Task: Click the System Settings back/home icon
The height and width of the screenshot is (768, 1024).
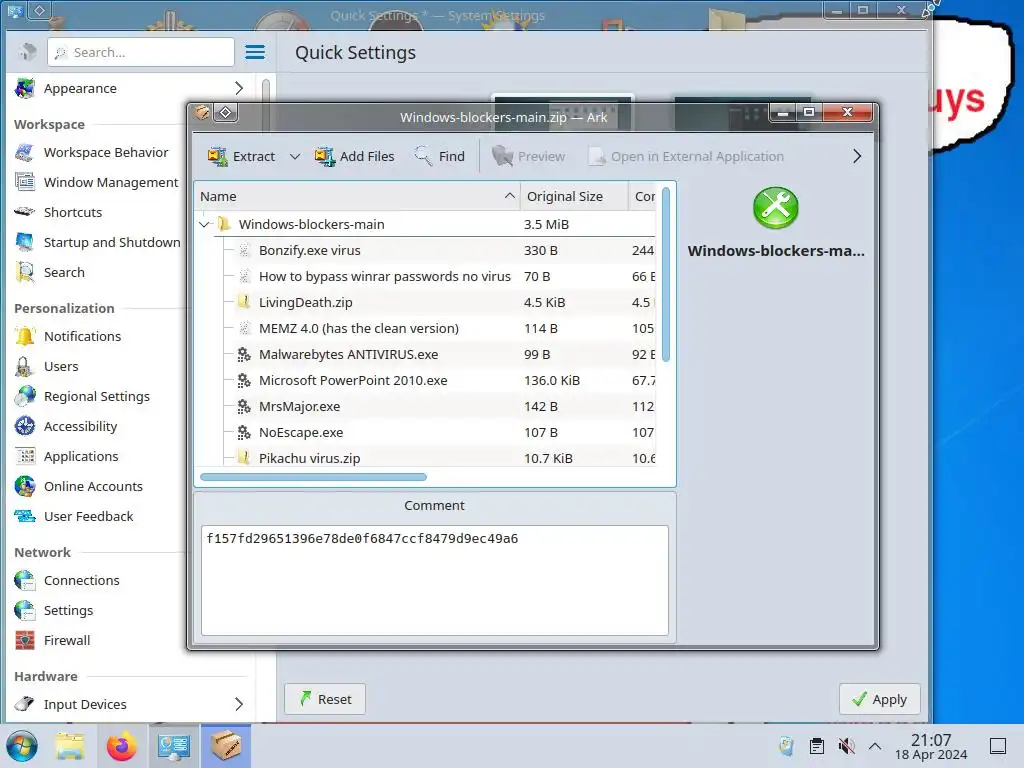Action: click(x=27, y=52)
